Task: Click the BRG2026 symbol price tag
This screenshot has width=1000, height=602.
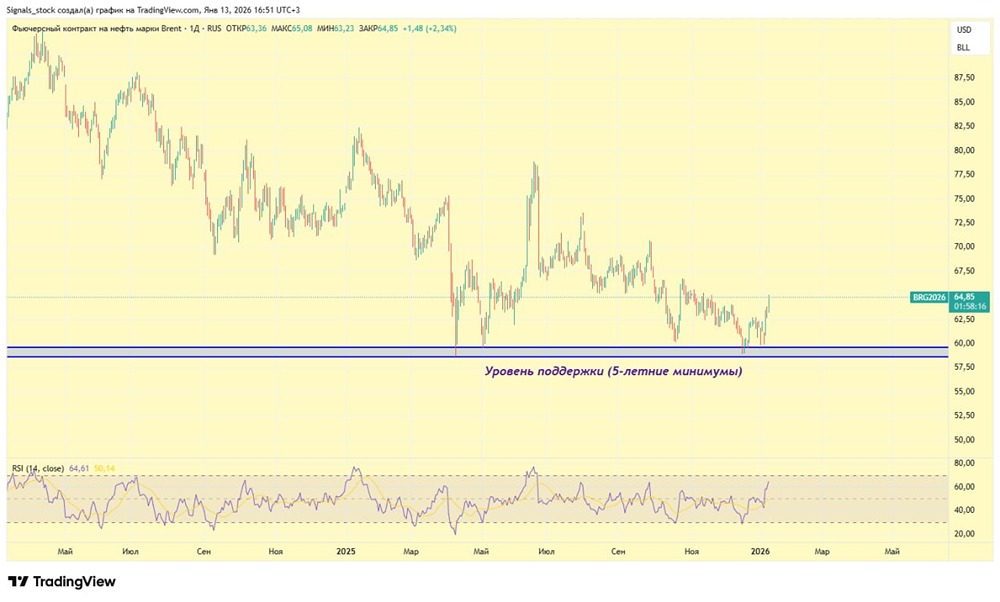Action: click(x=929, y=297)
